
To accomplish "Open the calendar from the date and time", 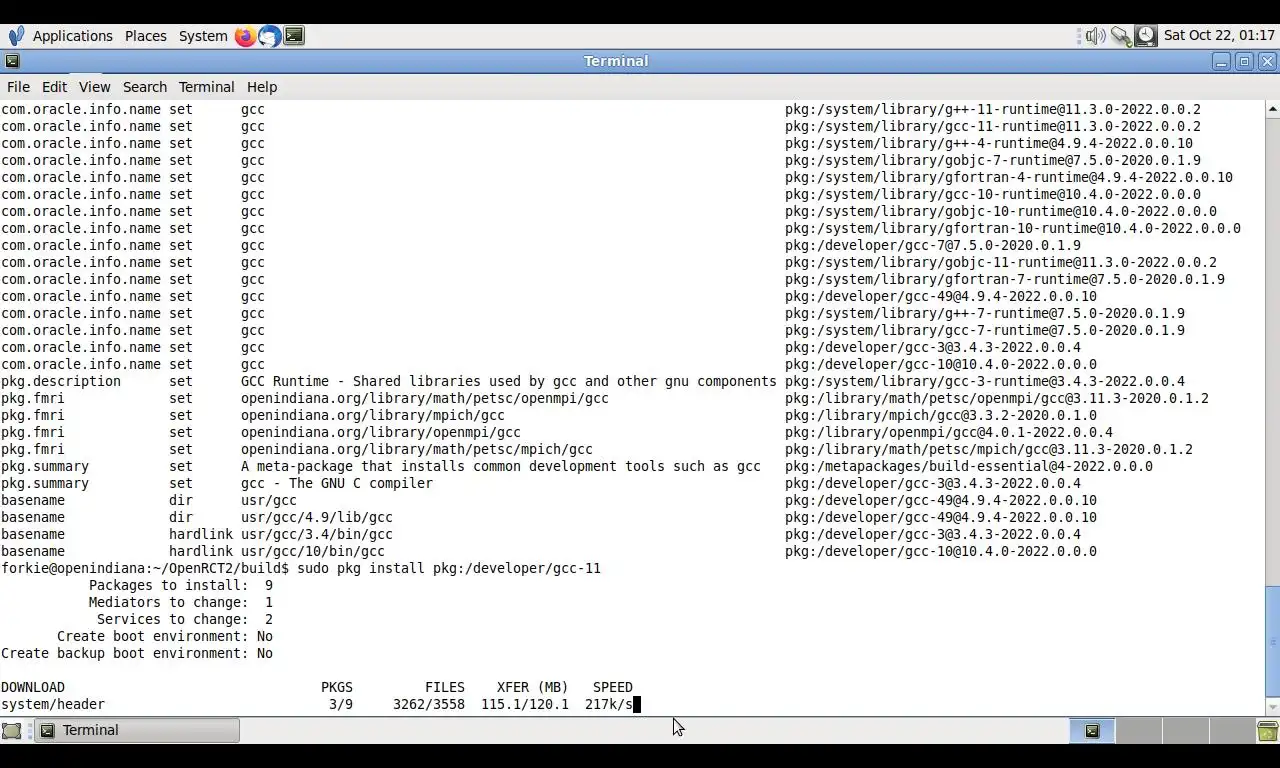I will point(1219,36).
